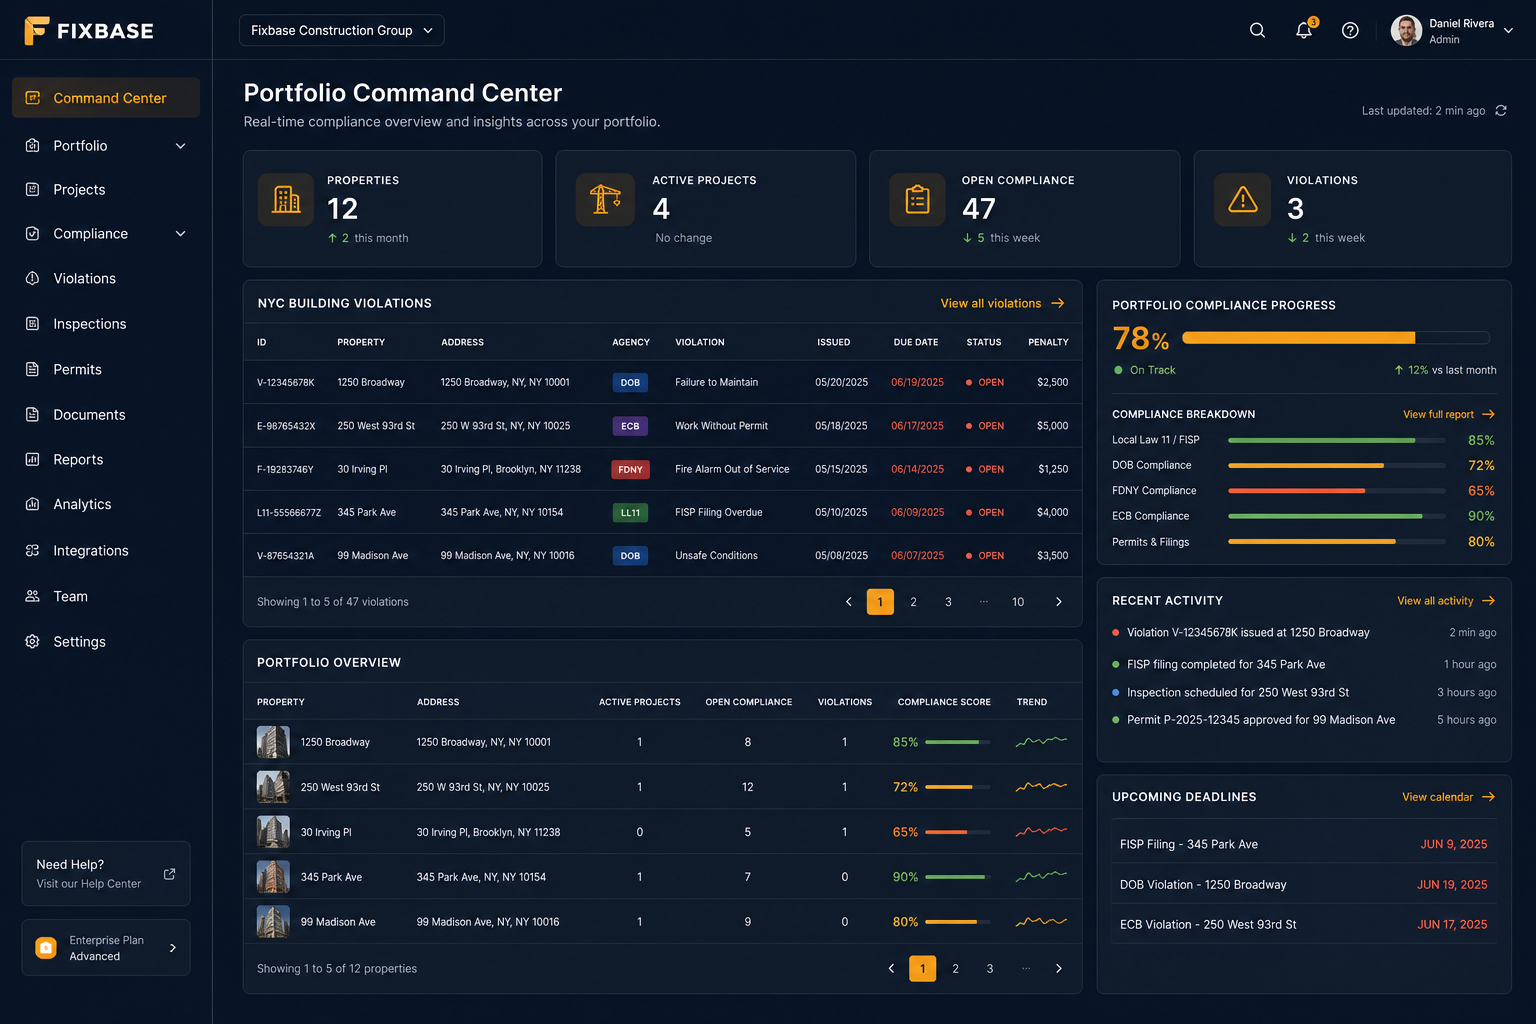Image resolution: width=1536 pixels, height=1024 pixels.
Task: Click the Documents sidebar icon
Action: click(33, 414)
